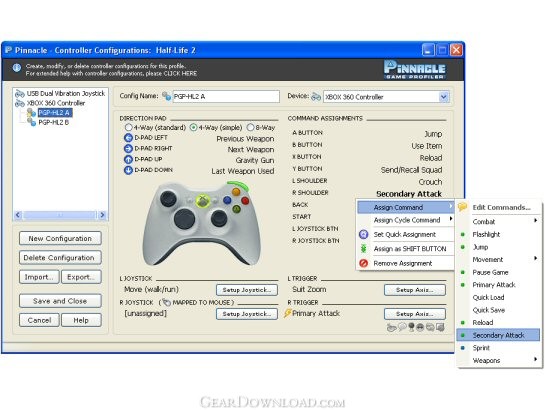Open Help
Viewport: 545px width, 410px height.
click(x=81, y=320)
